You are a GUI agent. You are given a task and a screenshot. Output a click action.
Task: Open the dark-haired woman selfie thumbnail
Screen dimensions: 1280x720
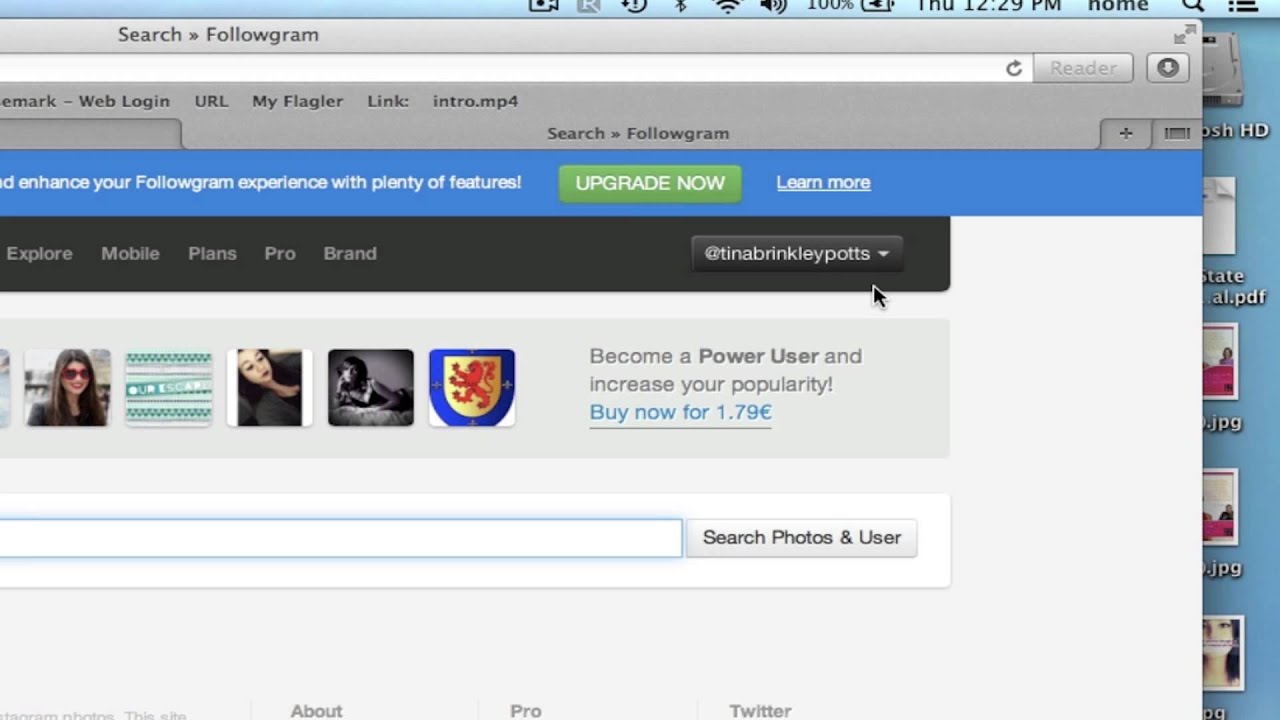click(x=269, y=388)
